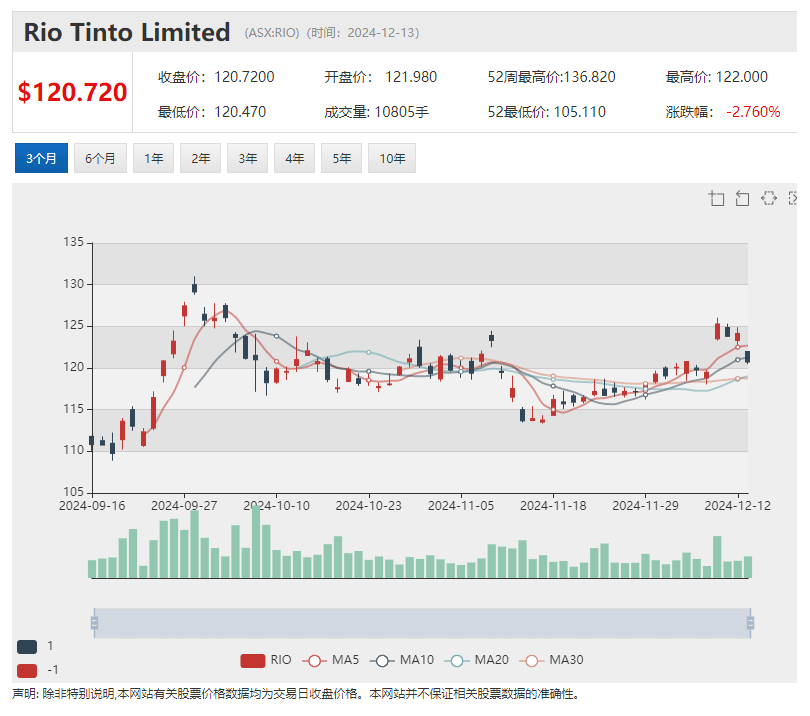This screenshot has width=810, height=716.
Task: Toggle MA5 line in legend
Action: pos(332,660)
